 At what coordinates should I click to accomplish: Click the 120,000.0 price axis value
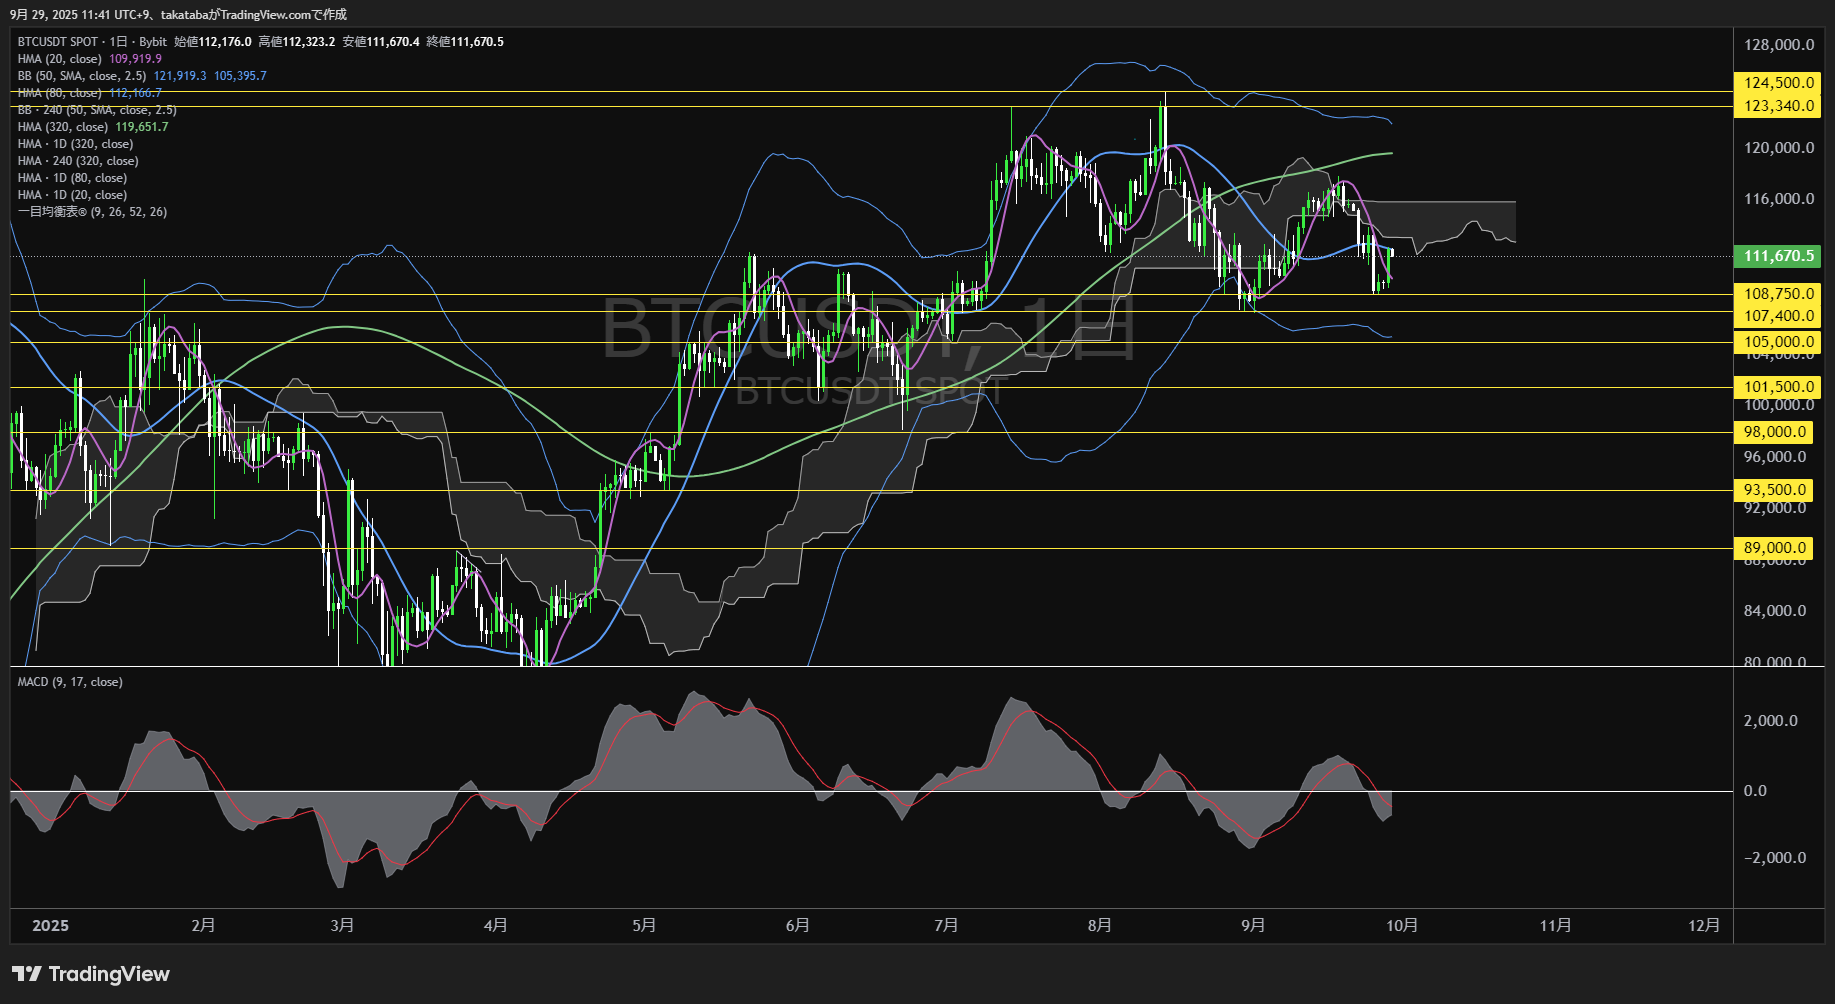point(1779,148)
